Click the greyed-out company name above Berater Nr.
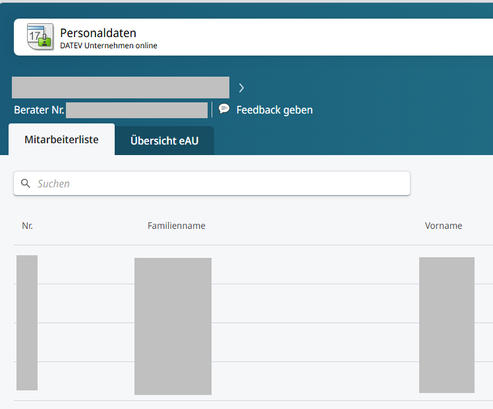The height and width of the screenshot is (409, 493). [x=121, y=88]
